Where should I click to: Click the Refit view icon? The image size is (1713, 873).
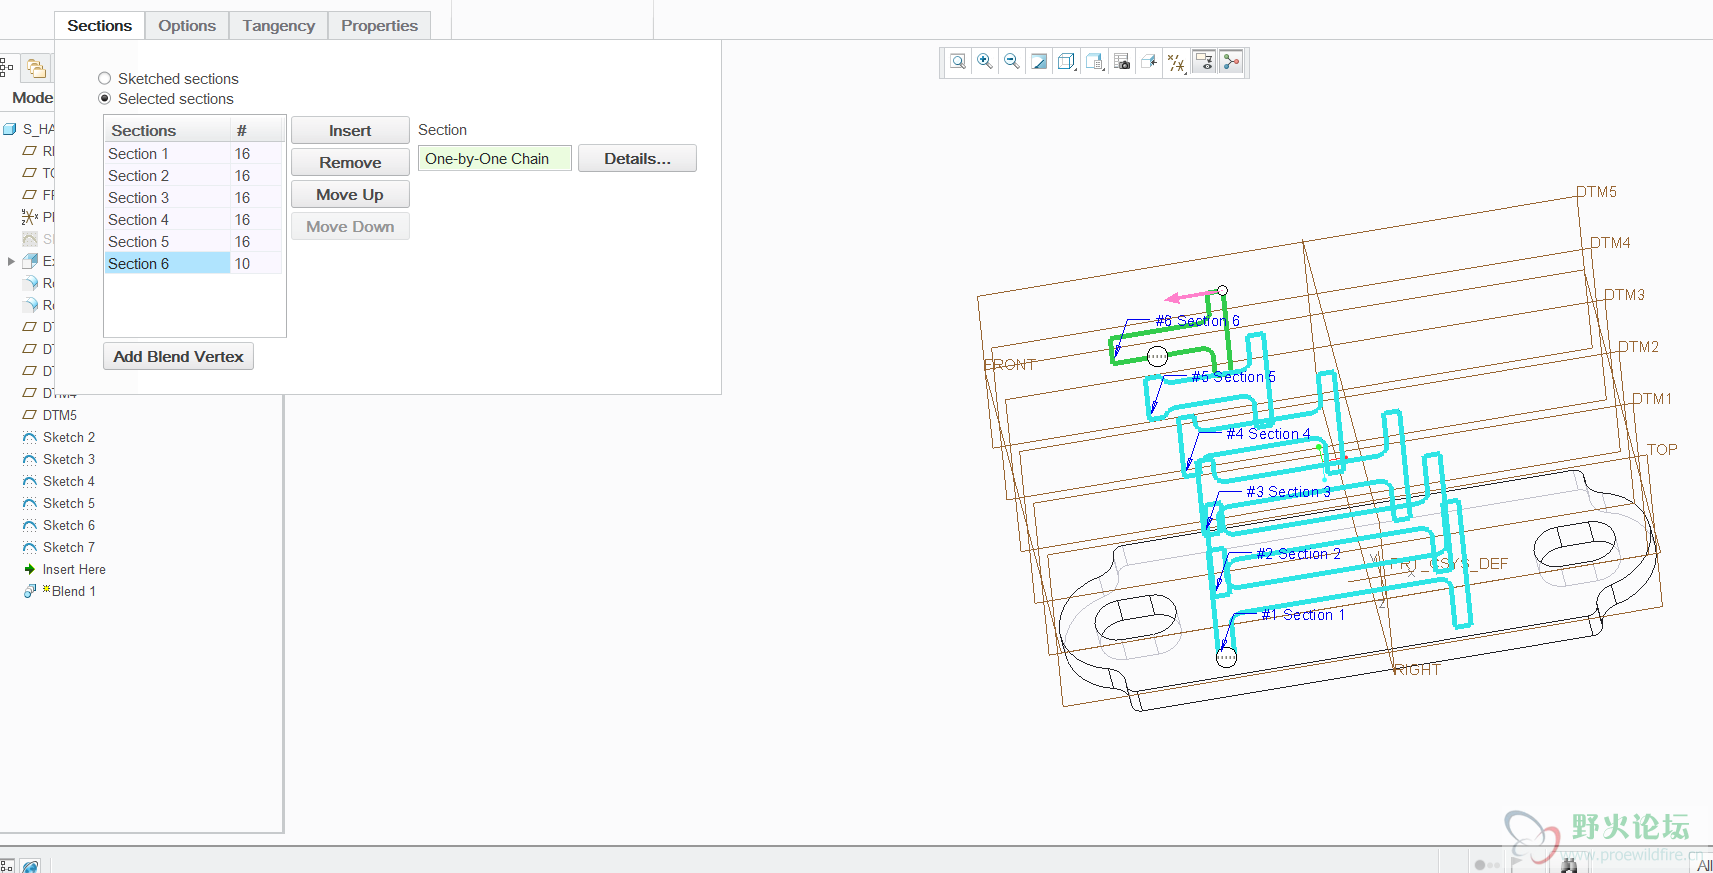[958, 62]
